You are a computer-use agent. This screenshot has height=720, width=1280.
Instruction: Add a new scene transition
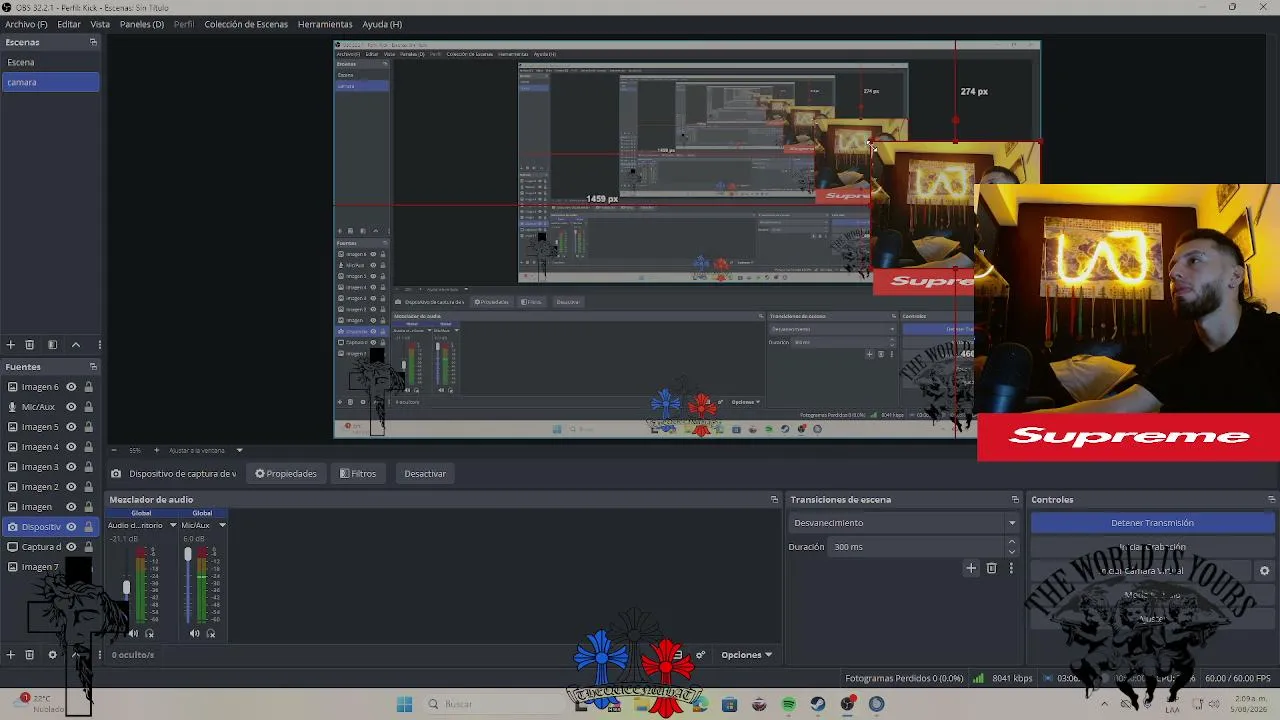pos(971,568)
